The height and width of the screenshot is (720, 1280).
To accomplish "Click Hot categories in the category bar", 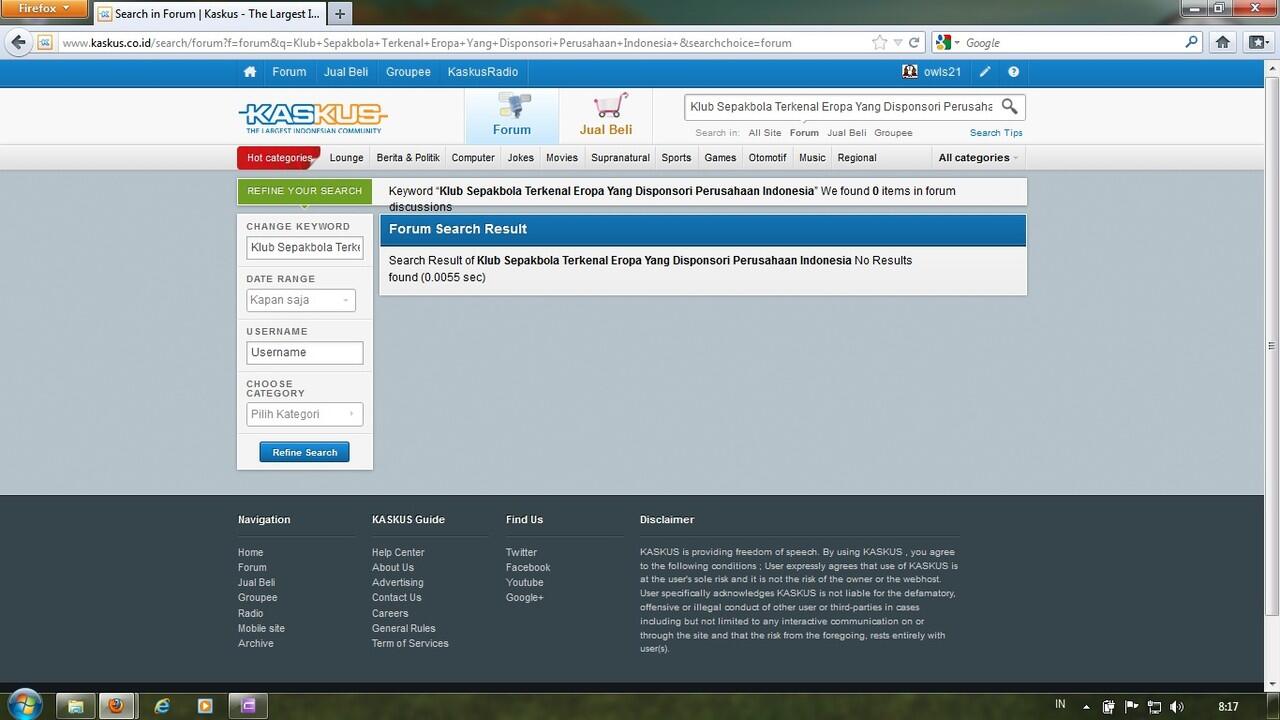I will [279, 157].
